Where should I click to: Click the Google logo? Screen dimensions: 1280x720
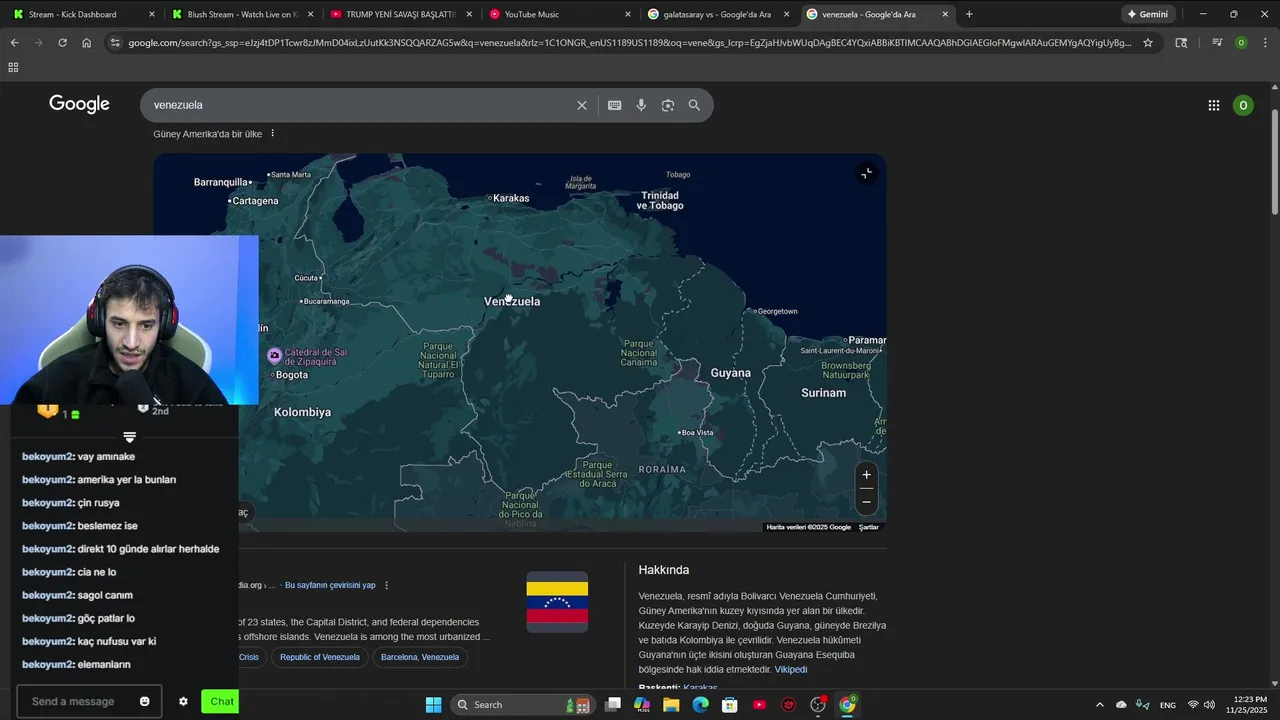coord(79,104)
